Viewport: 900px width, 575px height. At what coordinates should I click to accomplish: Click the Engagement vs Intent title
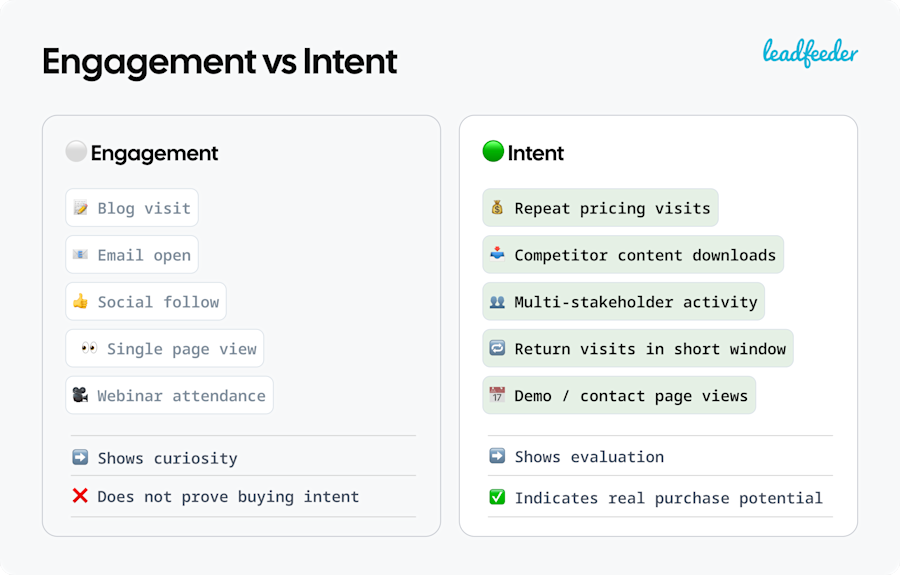click(x=220, y=62)
